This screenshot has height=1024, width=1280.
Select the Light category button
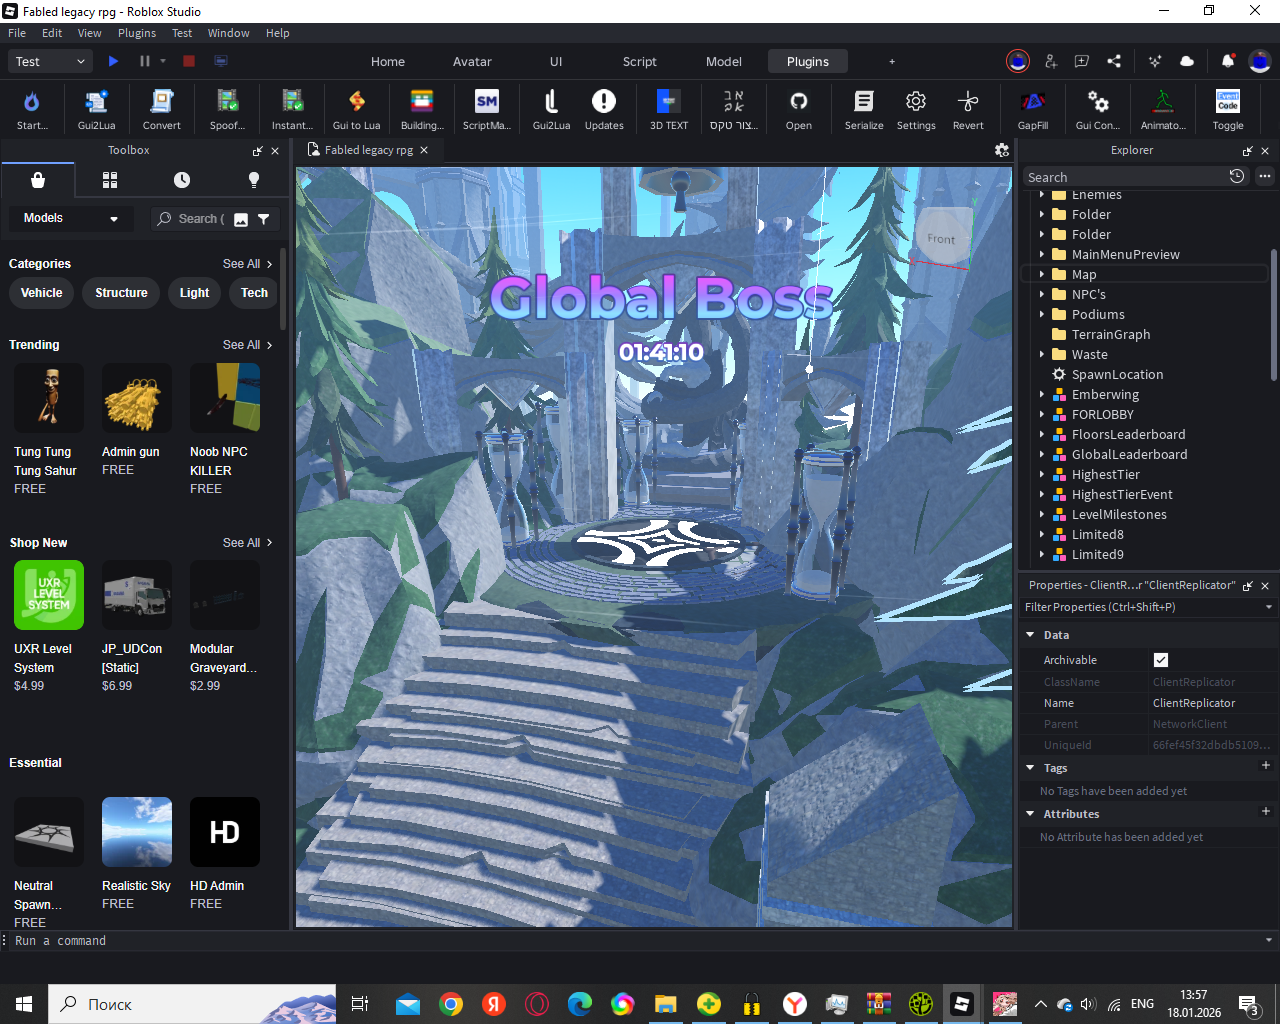pyautogui.click(x=194, y=293)
